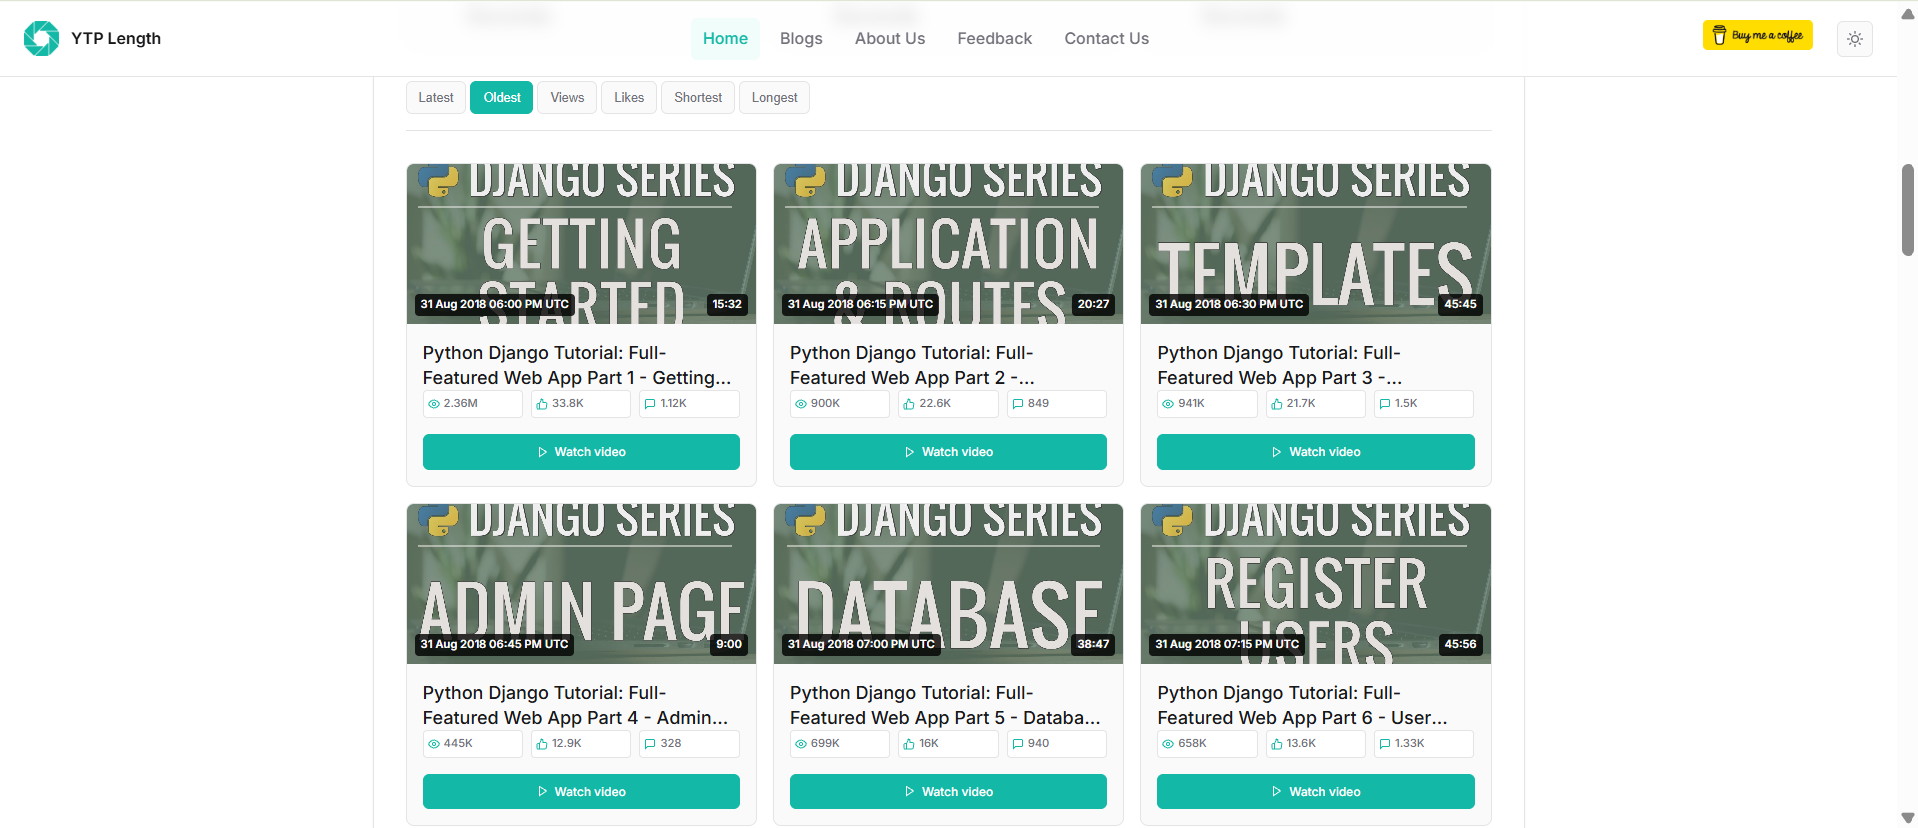This screenshot has height=828, width=1918.
Task: Open the Application & Routes video thumbnail
Action: (948, 244)
